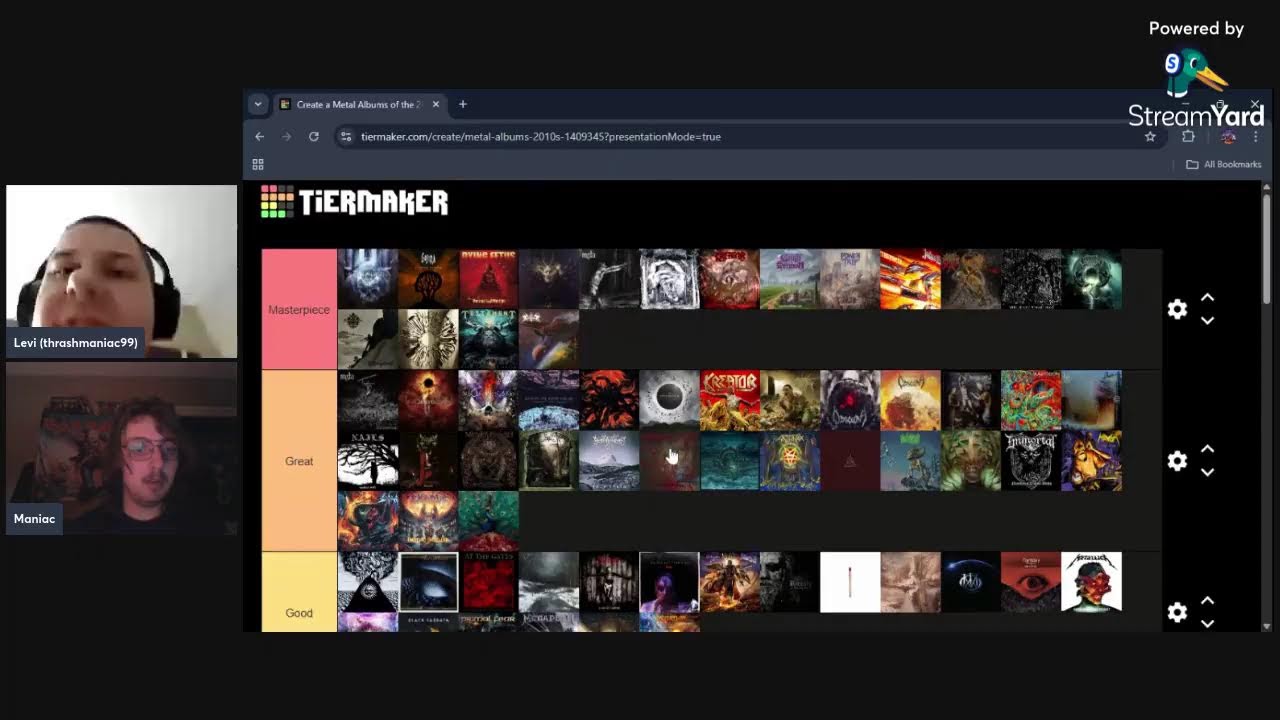Select the Masterpiece tier label
The height and width of the screenshot is (720, 1280).
[x=299, y=309]
